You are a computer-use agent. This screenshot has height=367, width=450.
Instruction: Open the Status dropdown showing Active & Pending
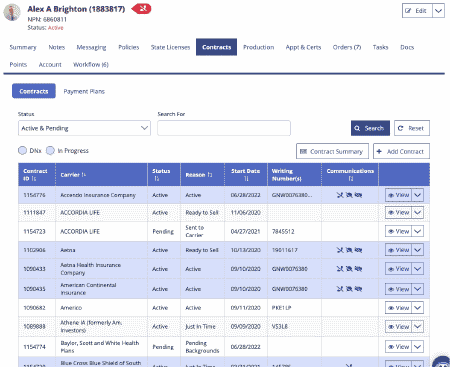click(x=84, y=128)
